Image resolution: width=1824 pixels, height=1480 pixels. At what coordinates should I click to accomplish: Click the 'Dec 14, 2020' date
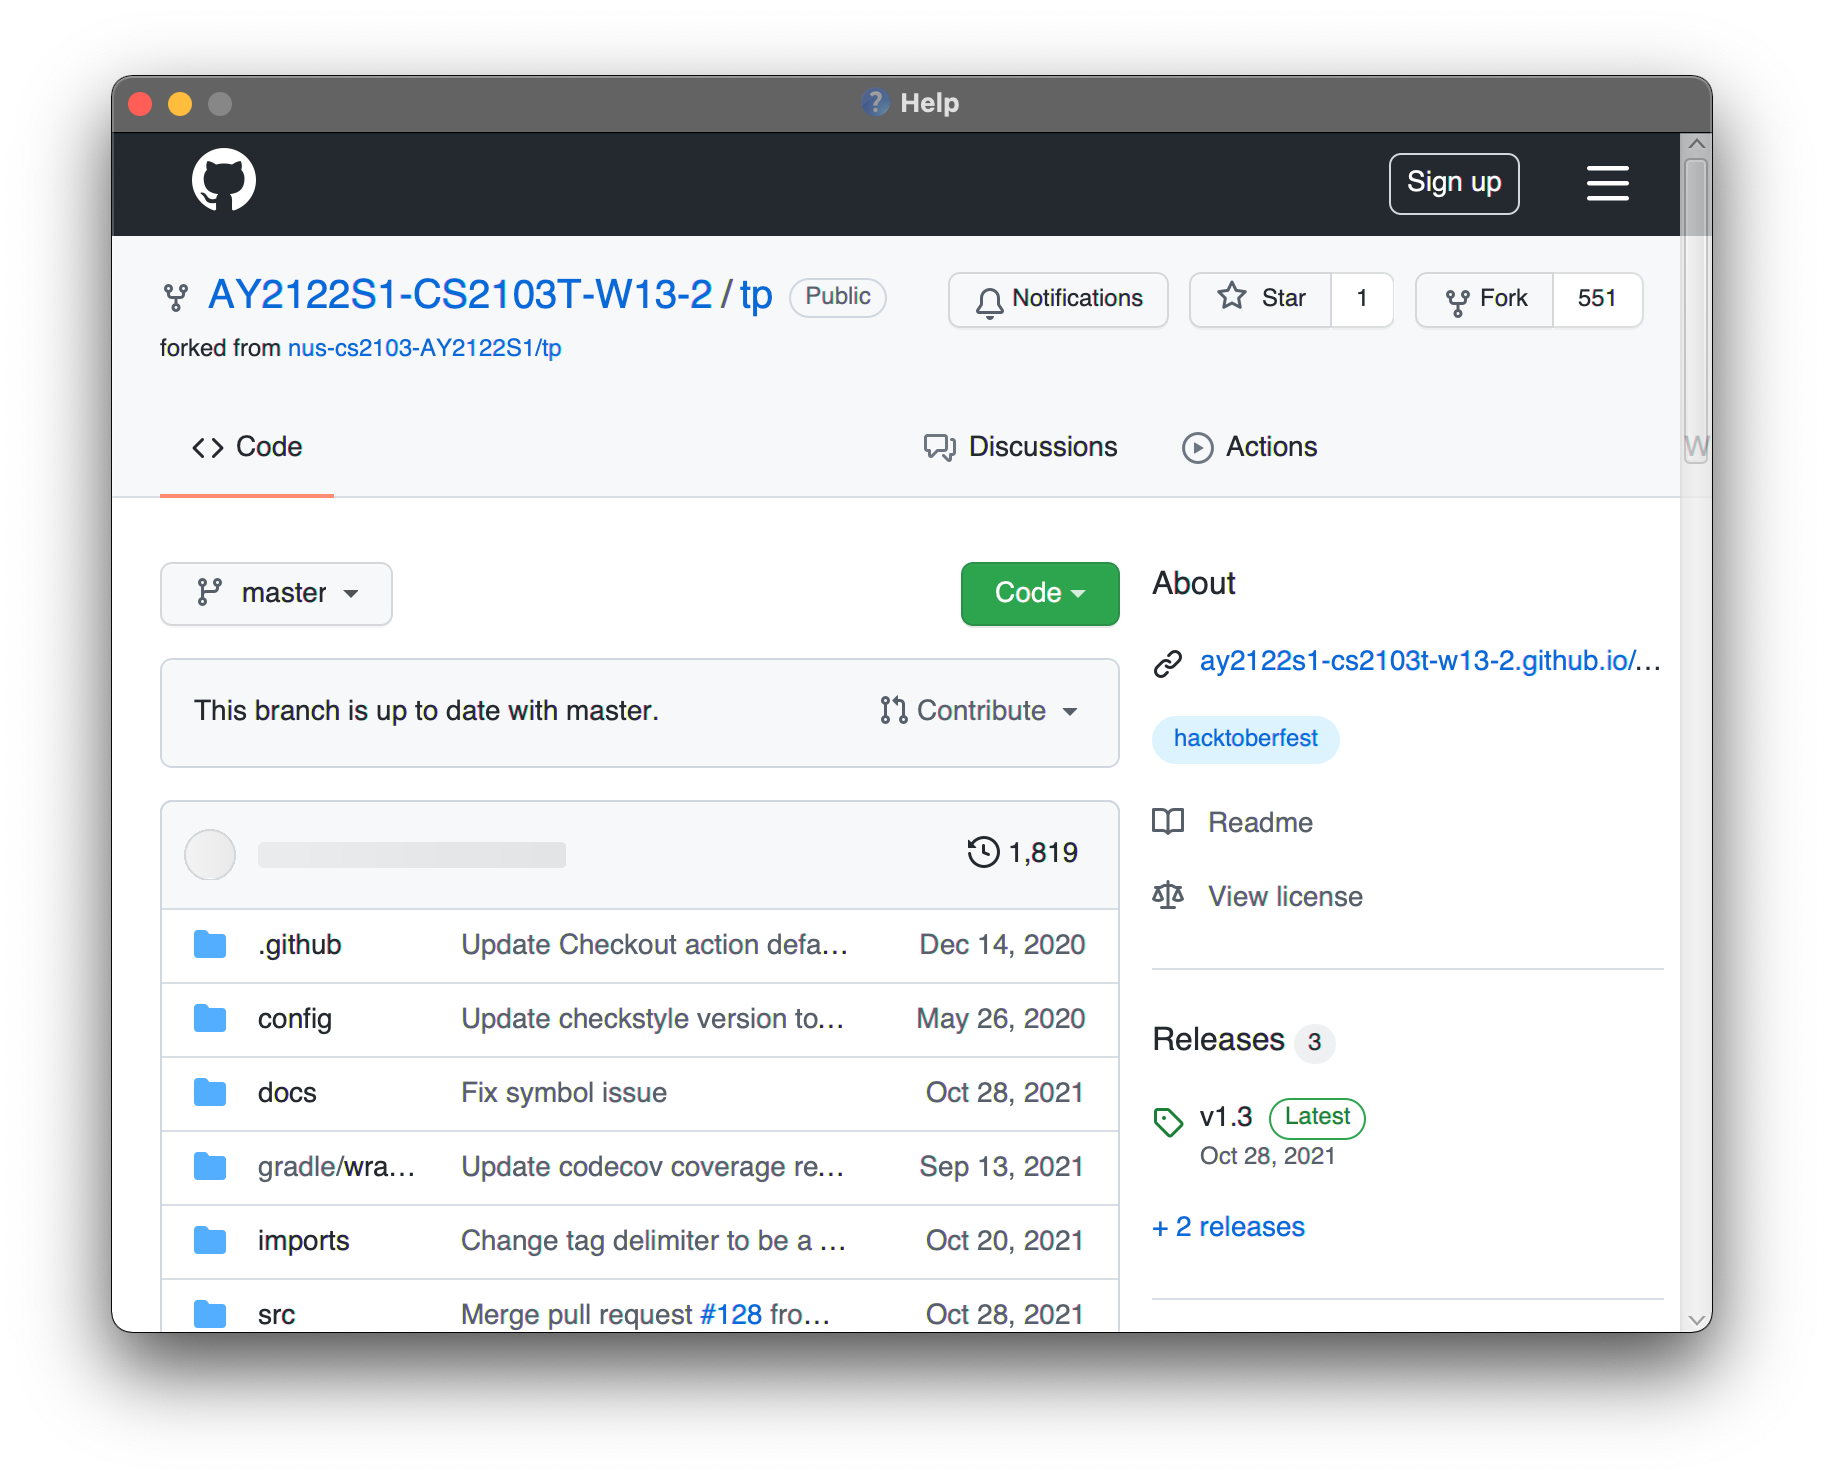tap(1002, 945)
